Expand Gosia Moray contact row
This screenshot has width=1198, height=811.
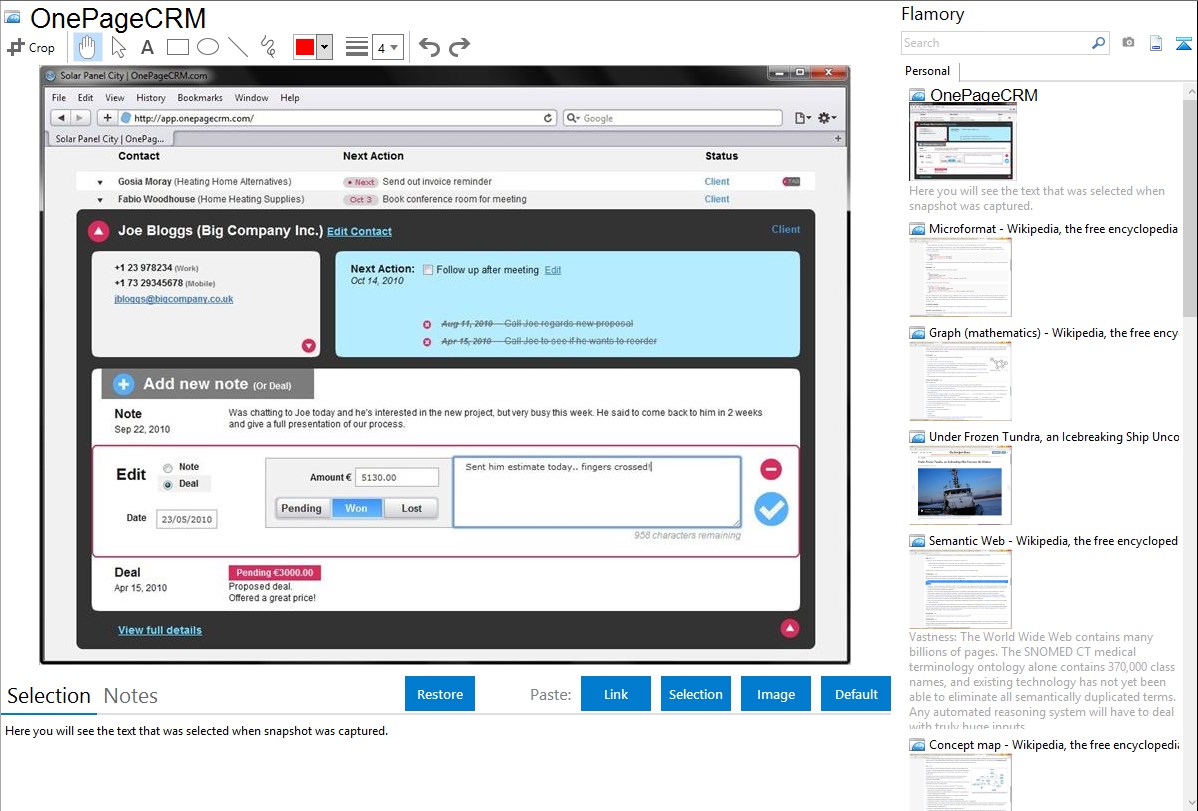pos(99,183)
